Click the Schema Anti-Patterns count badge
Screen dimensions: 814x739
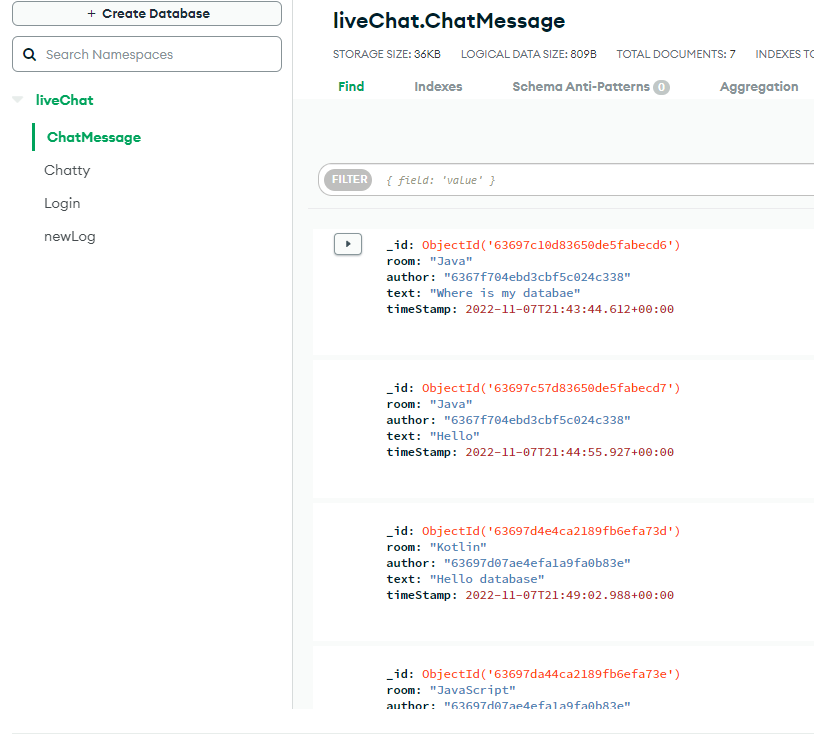(661, 88)
